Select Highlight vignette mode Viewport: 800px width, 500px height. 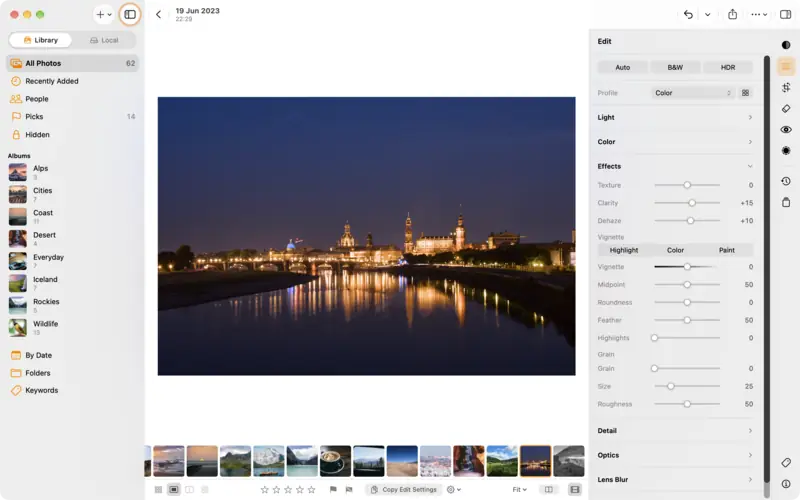point(623,250)
